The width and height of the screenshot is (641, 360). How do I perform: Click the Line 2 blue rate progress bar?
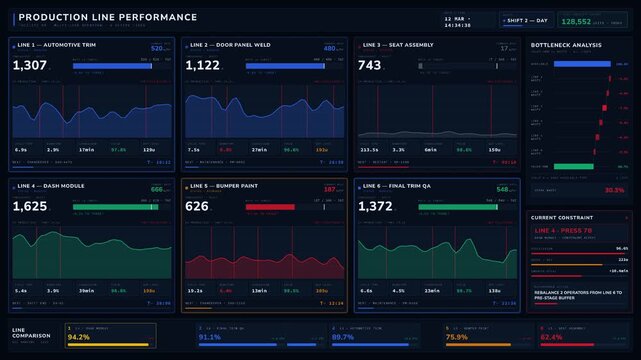(285, 66)
